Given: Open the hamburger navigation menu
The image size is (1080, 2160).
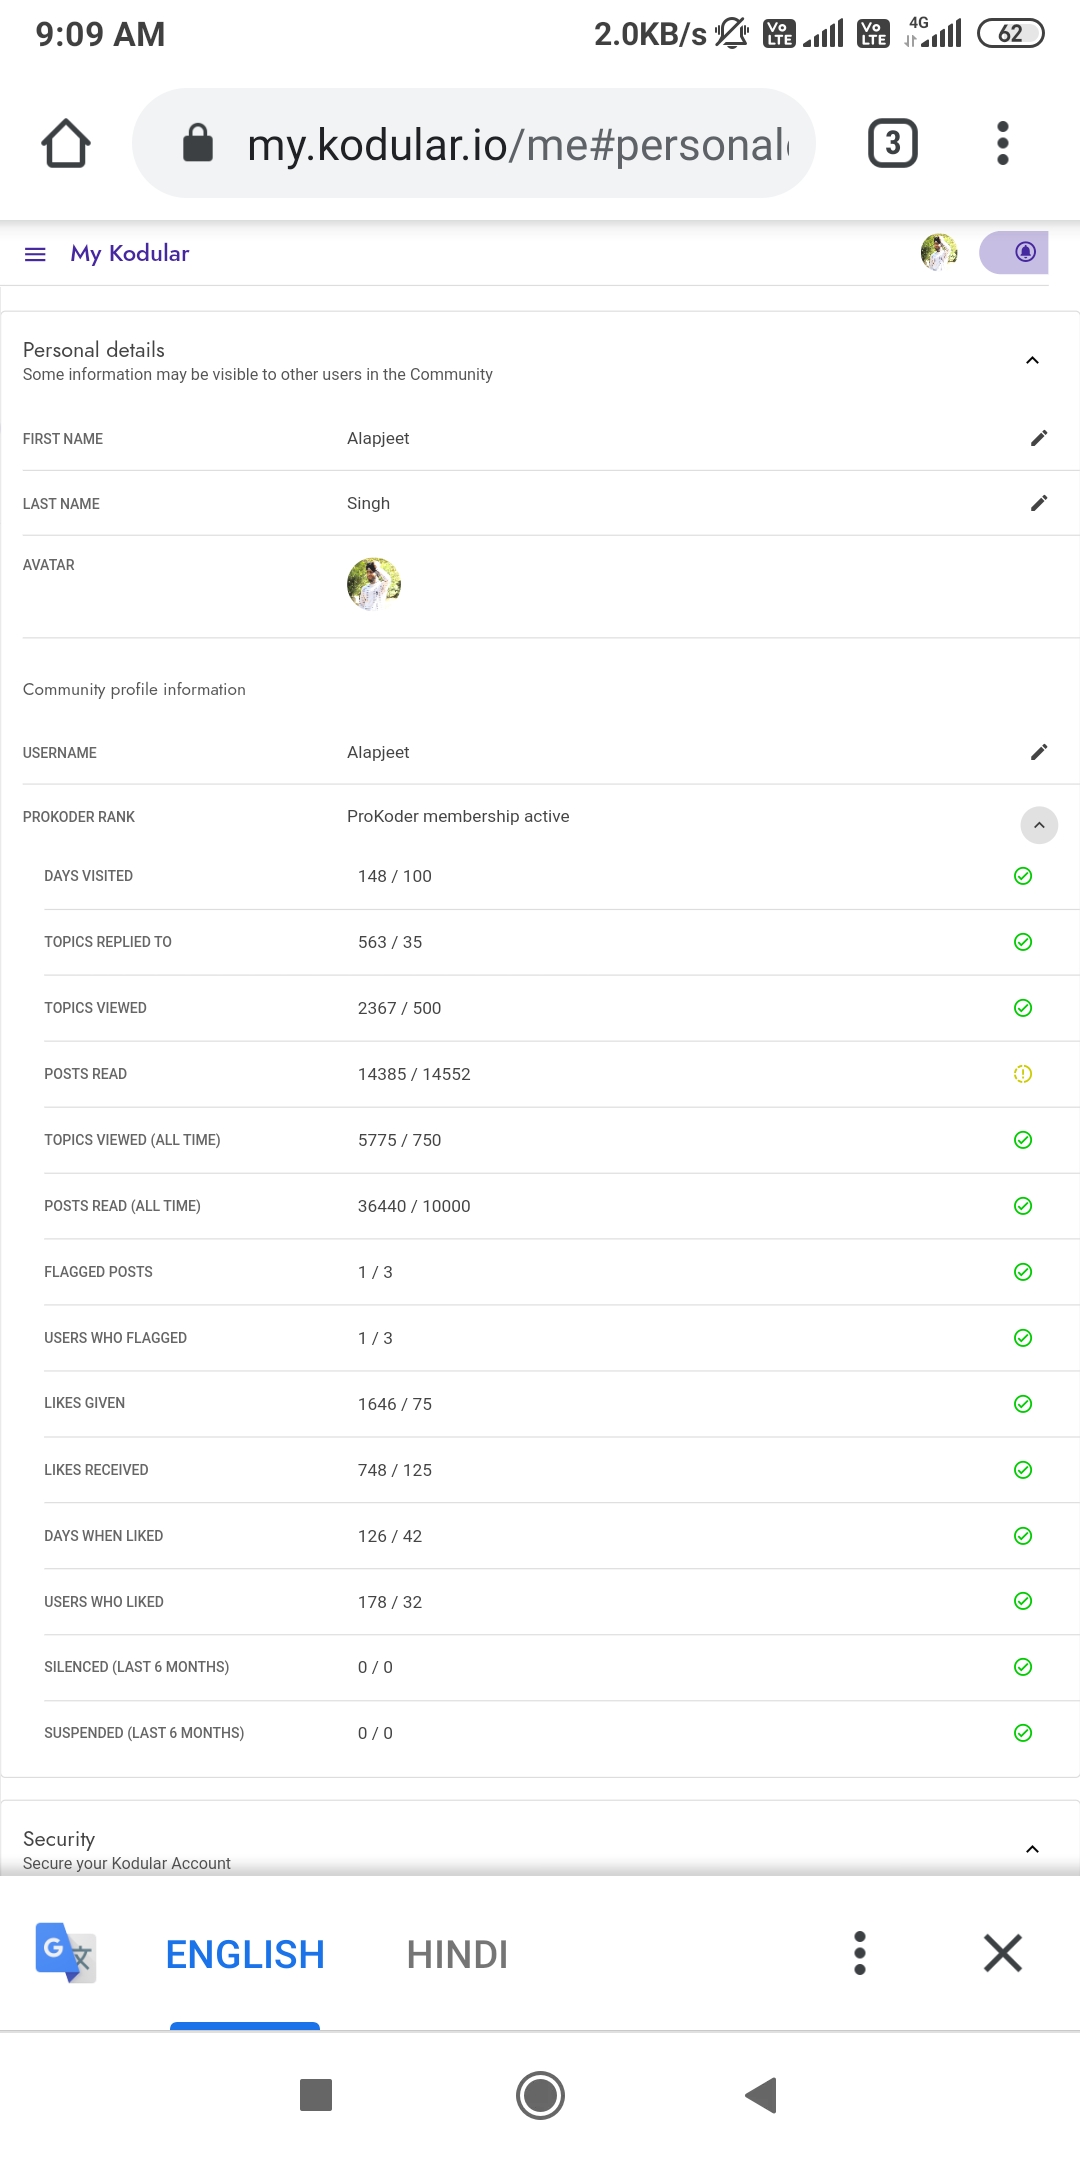Looking at the screenshot, I should [35, 254].
